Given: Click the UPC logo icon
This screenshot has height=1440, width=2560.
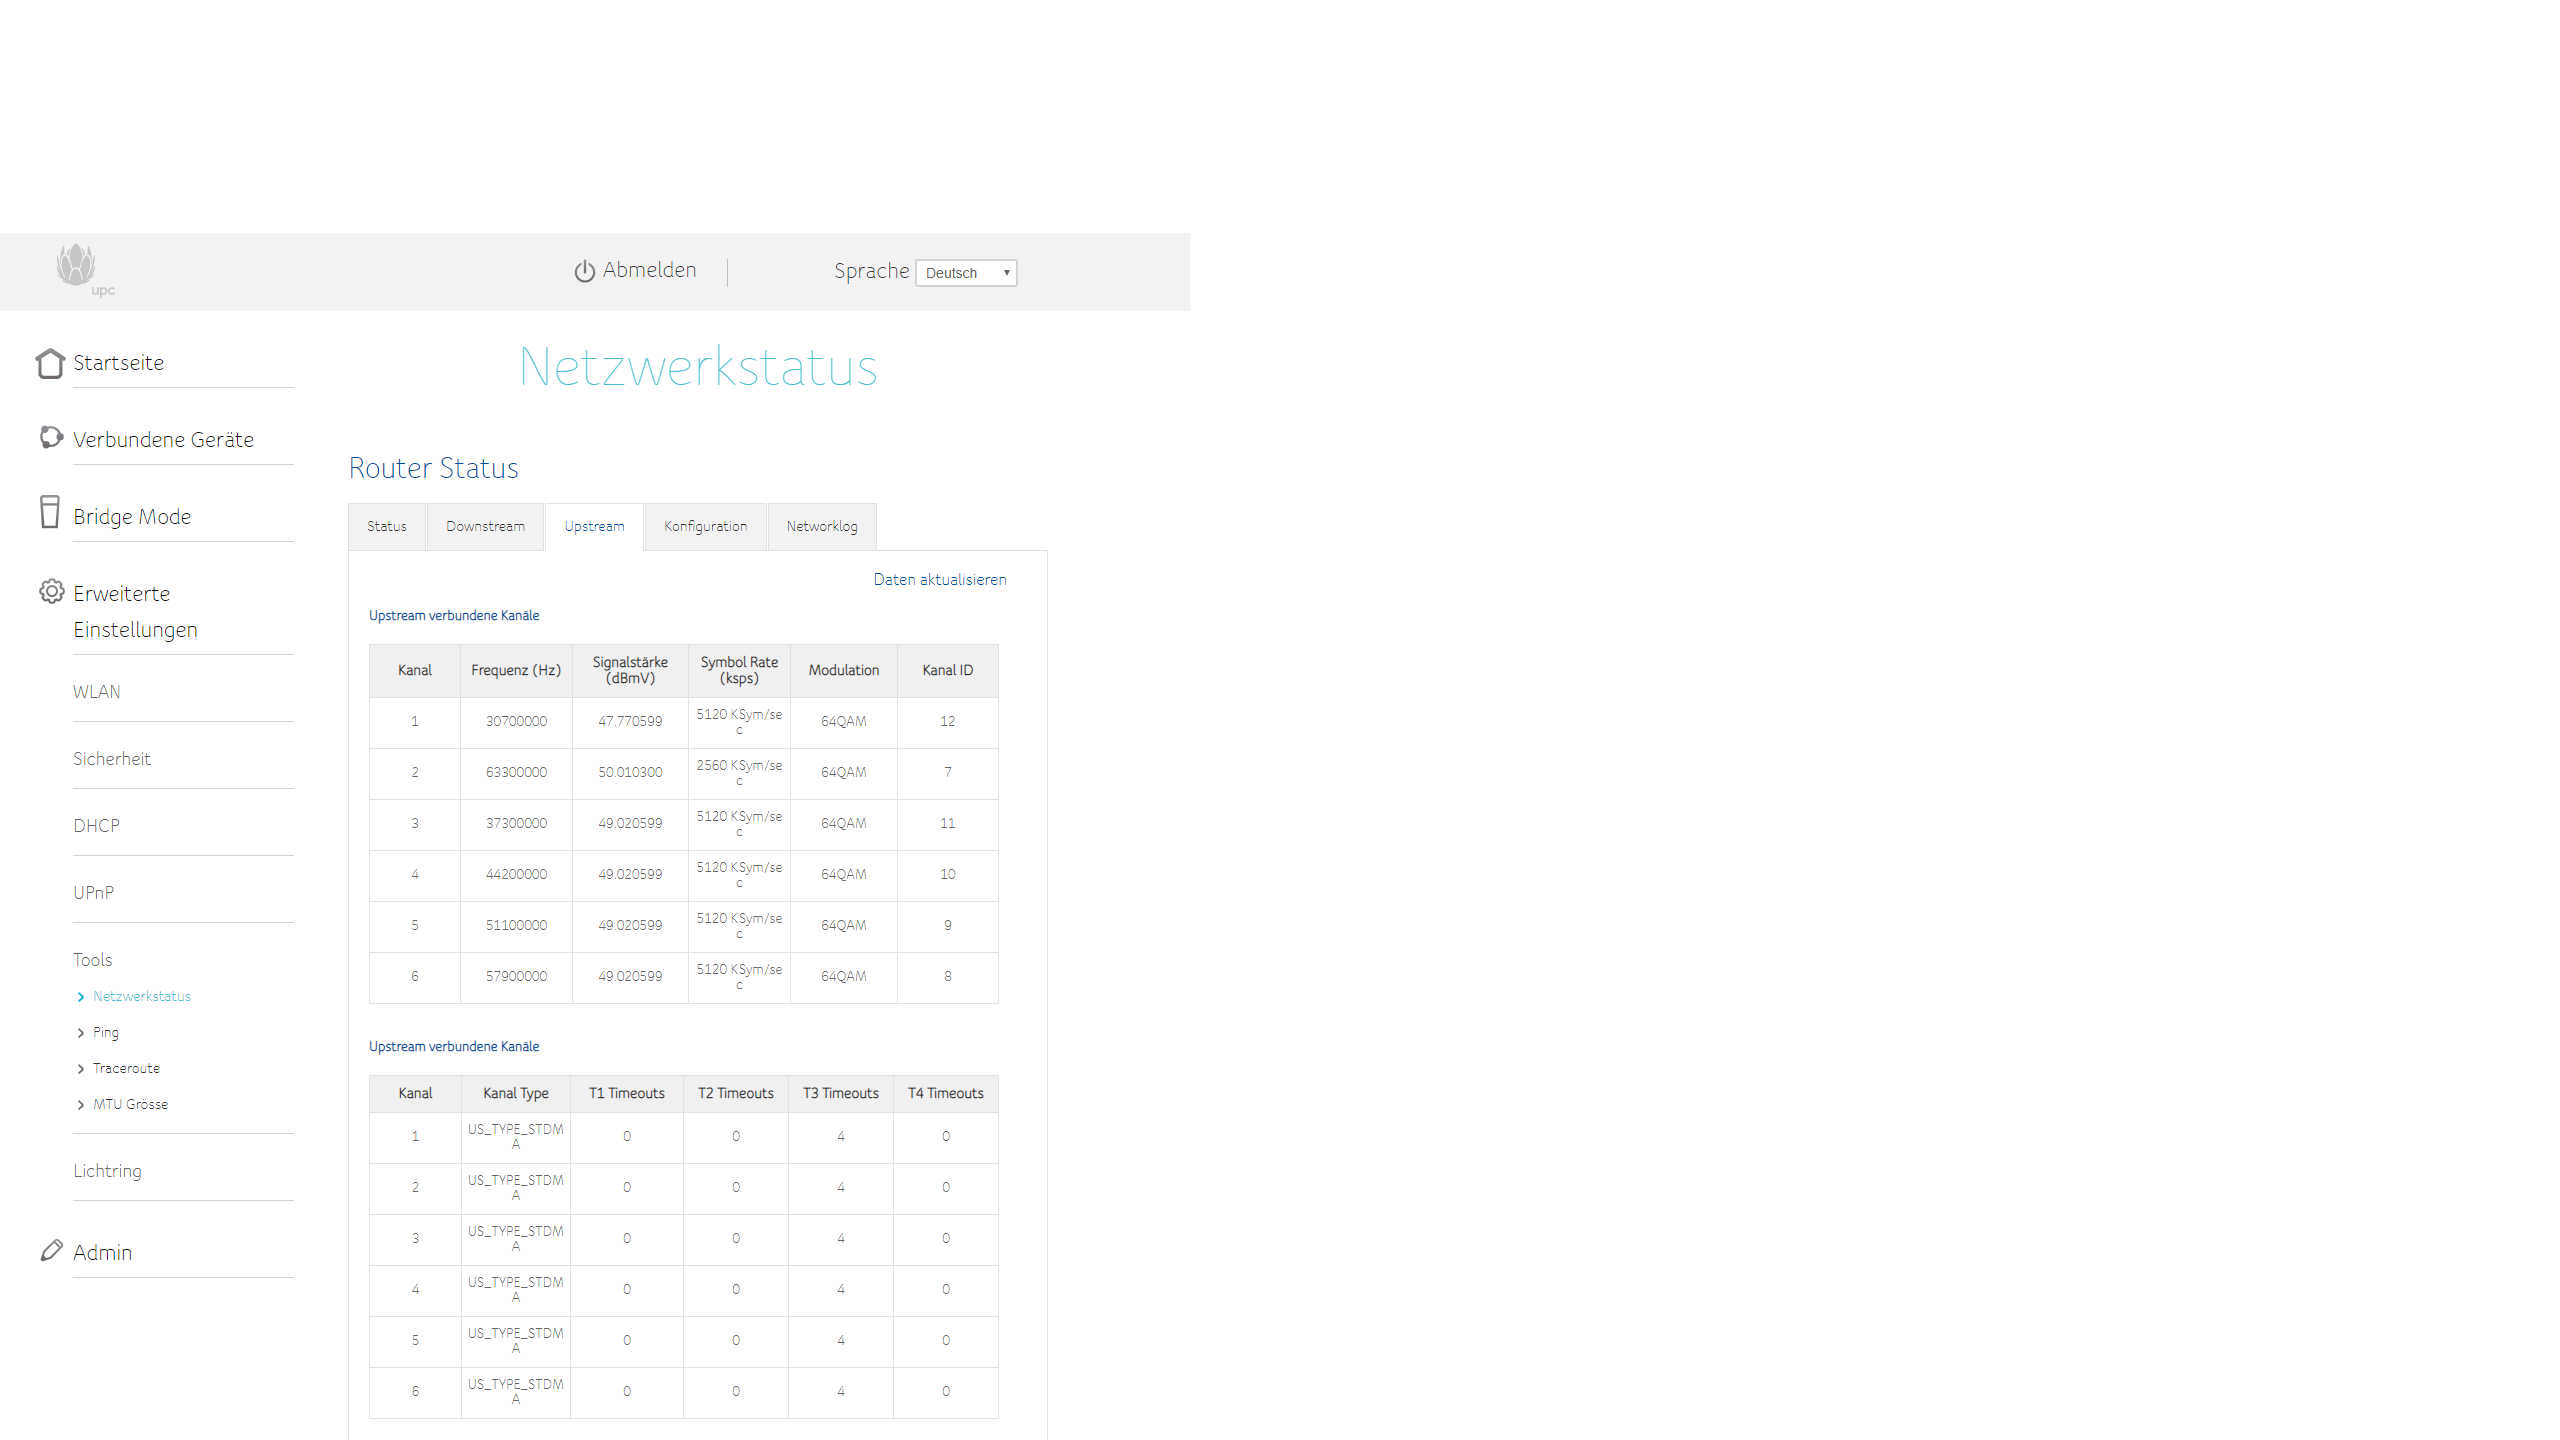Looking at the screenshot, I should tap(78, 268).
